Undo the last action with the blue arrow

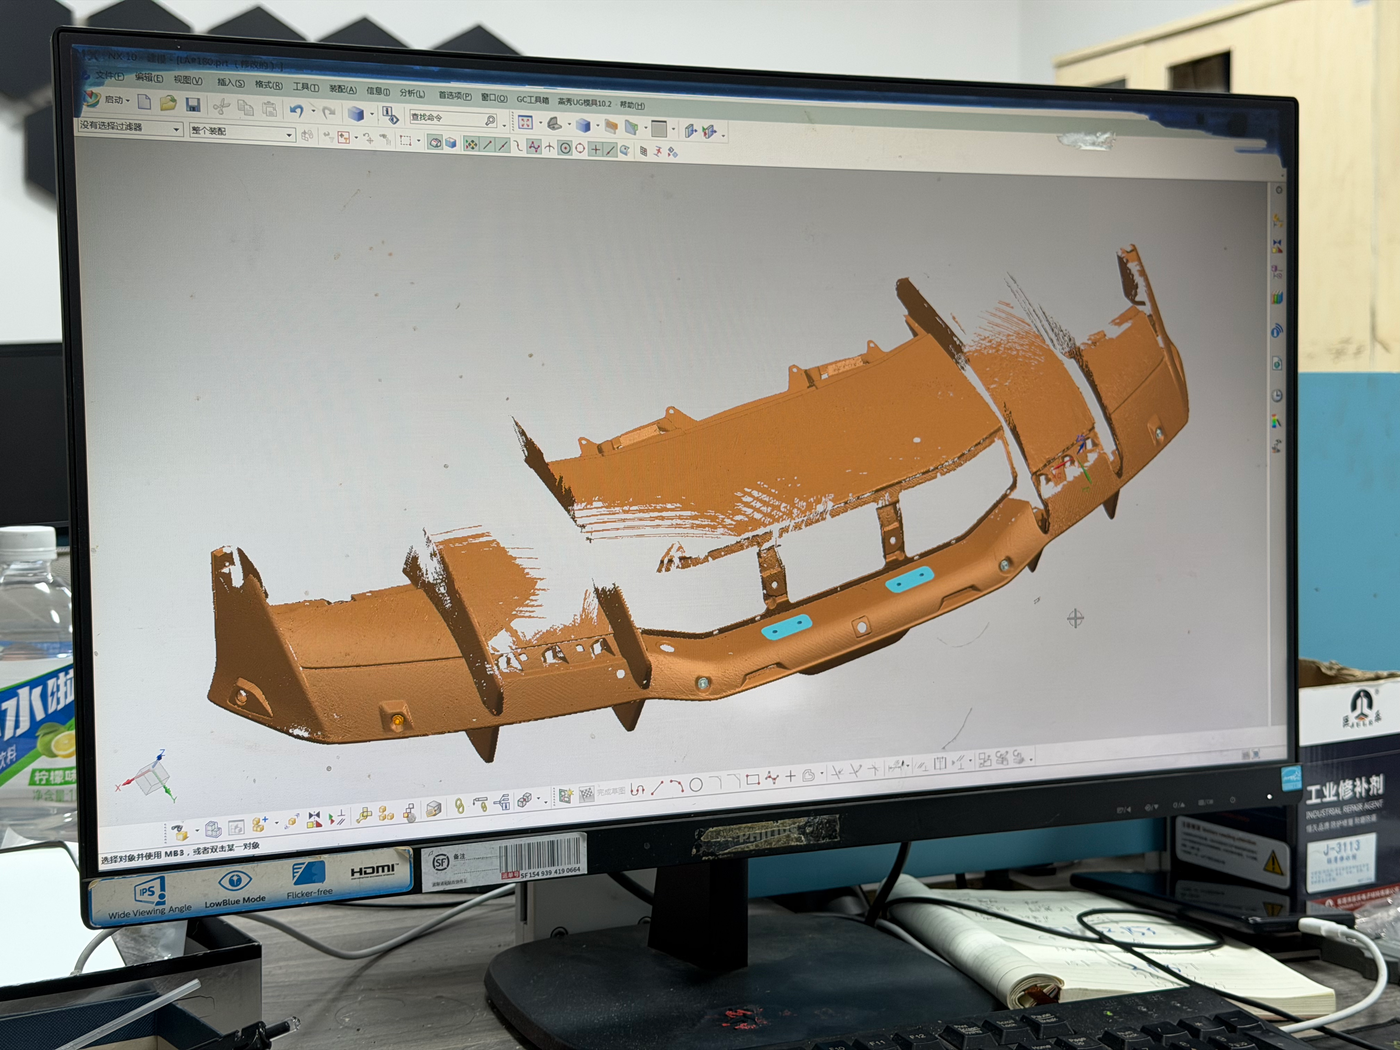pyautogui.click(x=296, y=110)
